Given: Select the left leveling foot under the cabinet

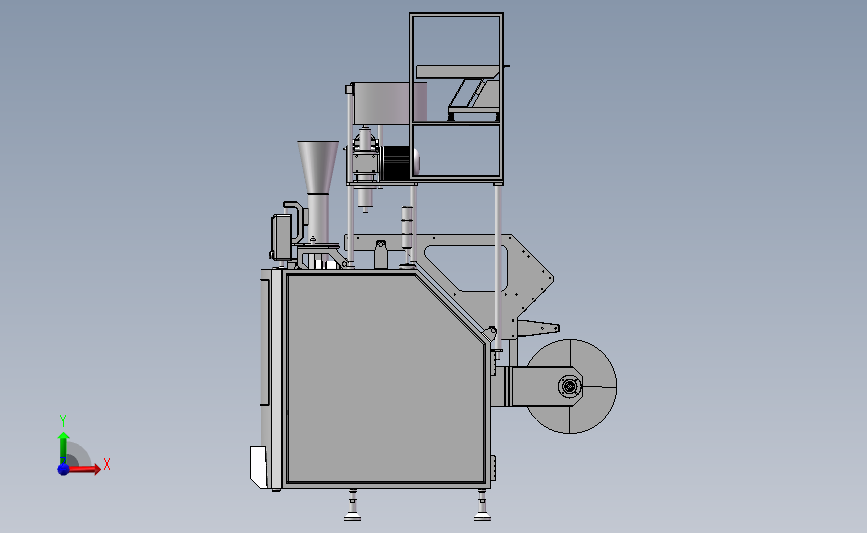Looking at the screenshot, I should click(352, 506).
